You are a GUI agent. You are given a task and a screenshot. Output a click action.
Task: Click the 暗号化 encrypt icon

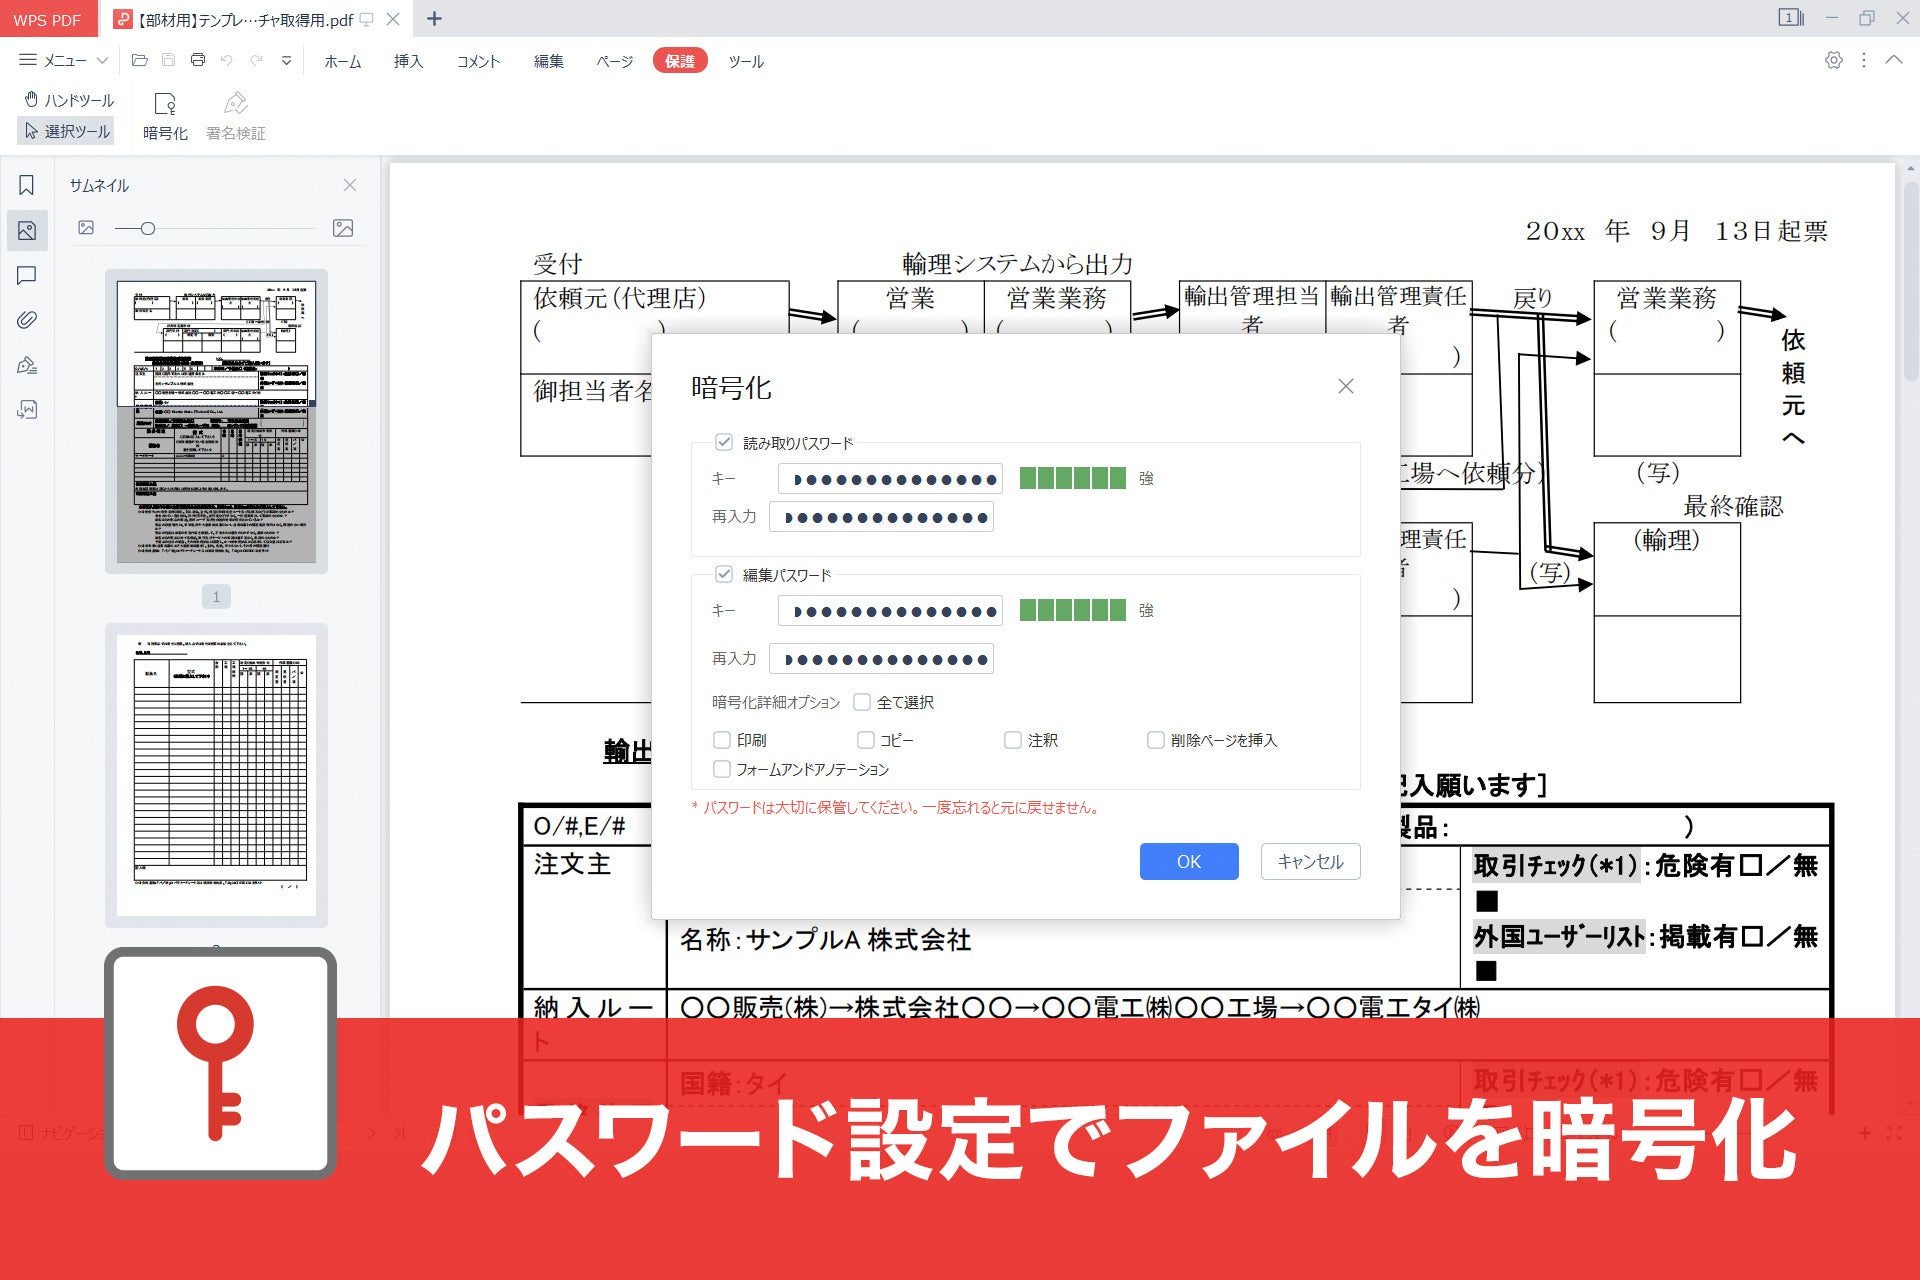[165, 115]
